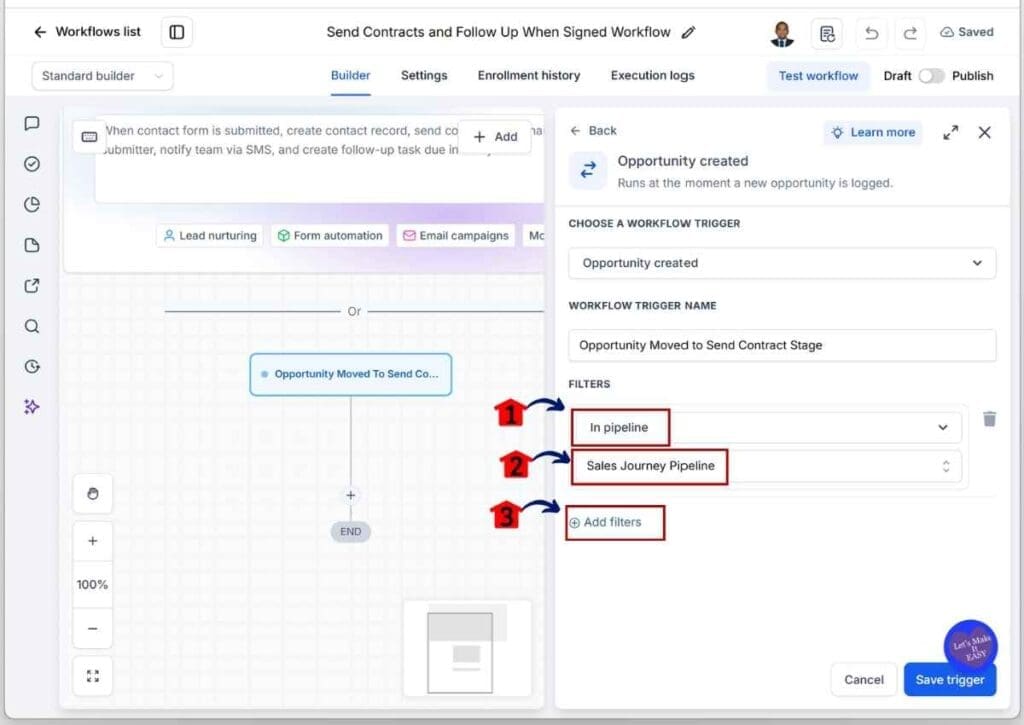The height and width of the screenshot is (725, 1024).
Task: Open the Execution logs tab
Action: 652,76
